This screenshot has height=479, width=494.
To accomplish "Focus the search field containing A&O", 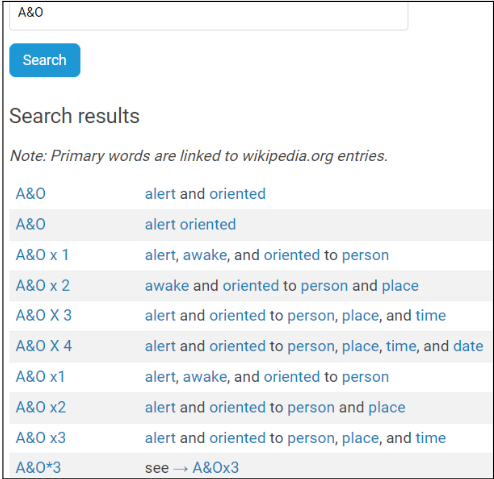I will coord(209,15).
